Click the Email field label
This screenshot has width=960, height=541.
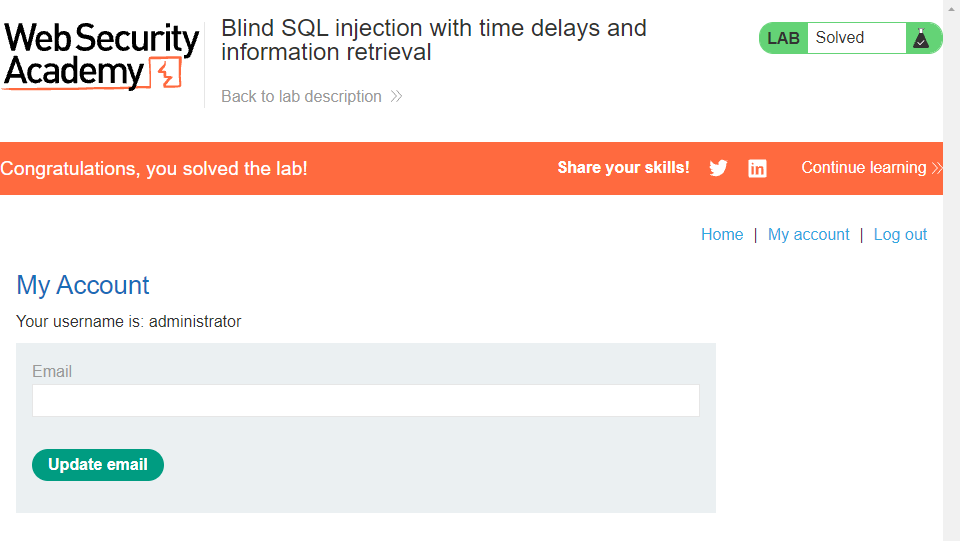52,372
